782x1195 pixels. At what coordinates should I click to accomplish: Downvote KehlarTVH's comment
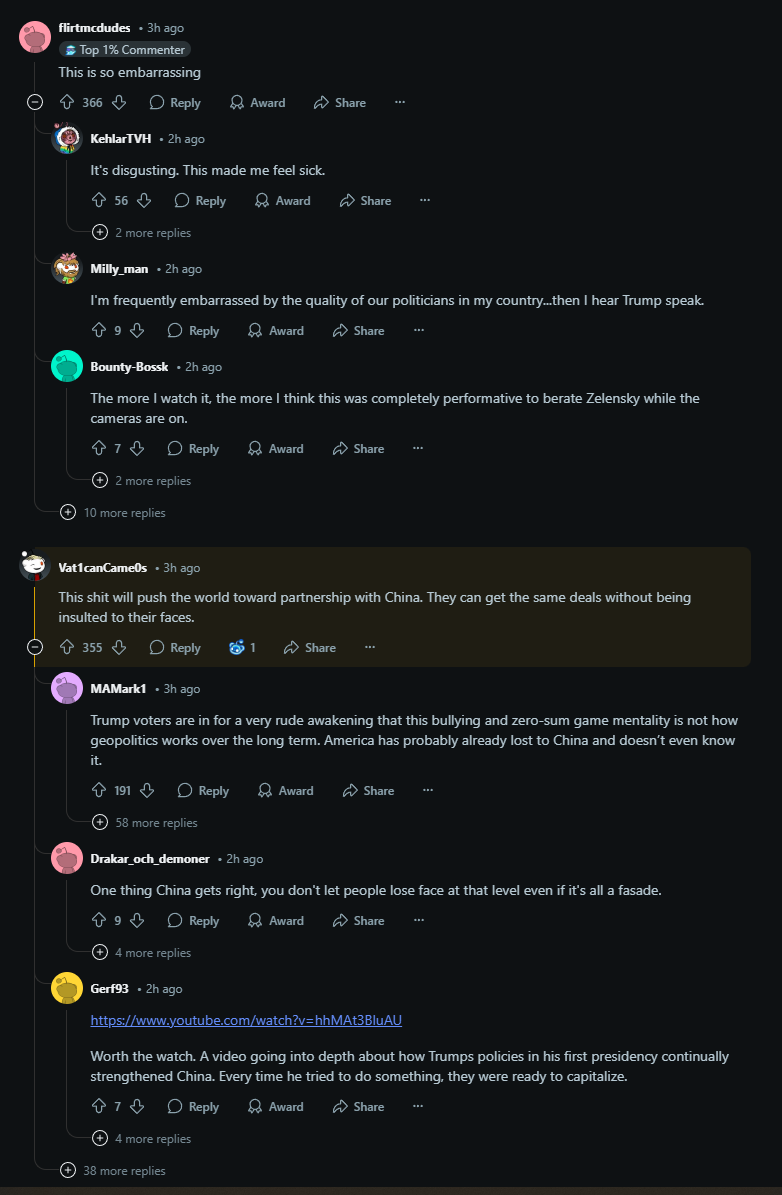click(144, 200)
